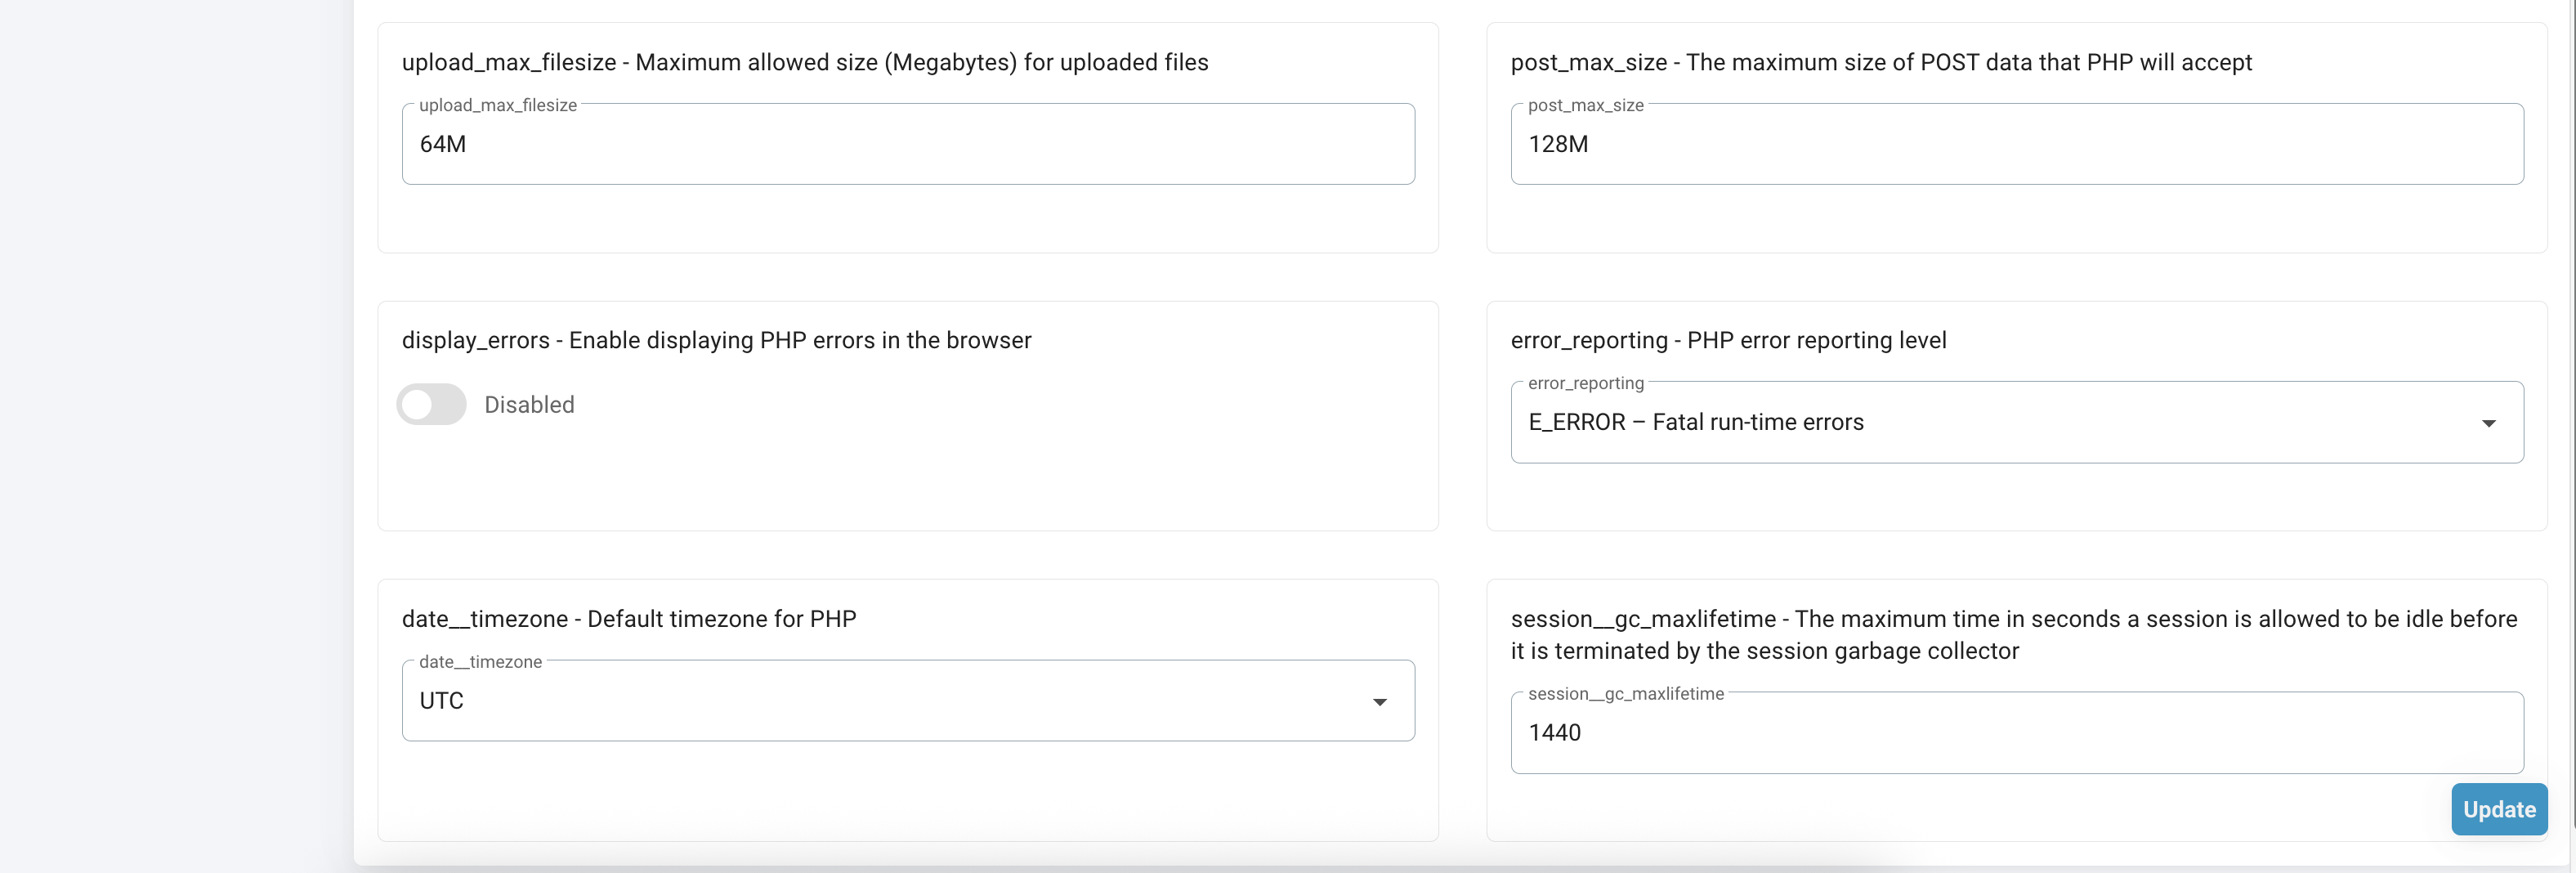
Task: Click the post_max_size description heading
Action: tap(1881, 62)
